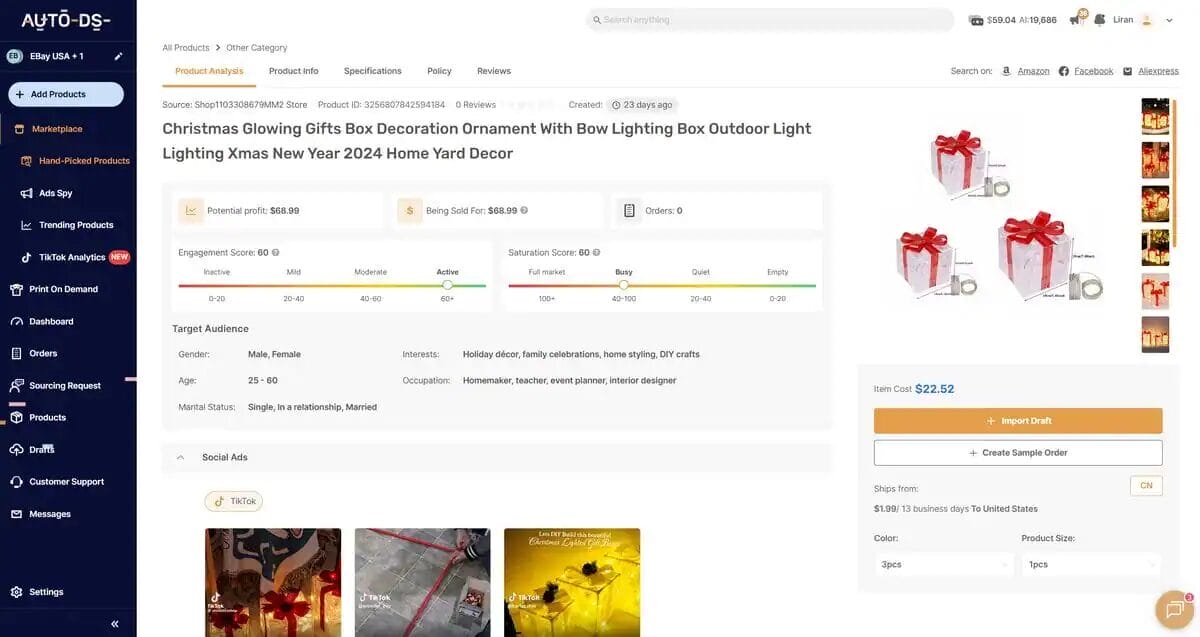Image resolution: width=1200 pixels, height=637 pixels.
Task: Switch to the Specifications tab
Action: tap(372, 70)
